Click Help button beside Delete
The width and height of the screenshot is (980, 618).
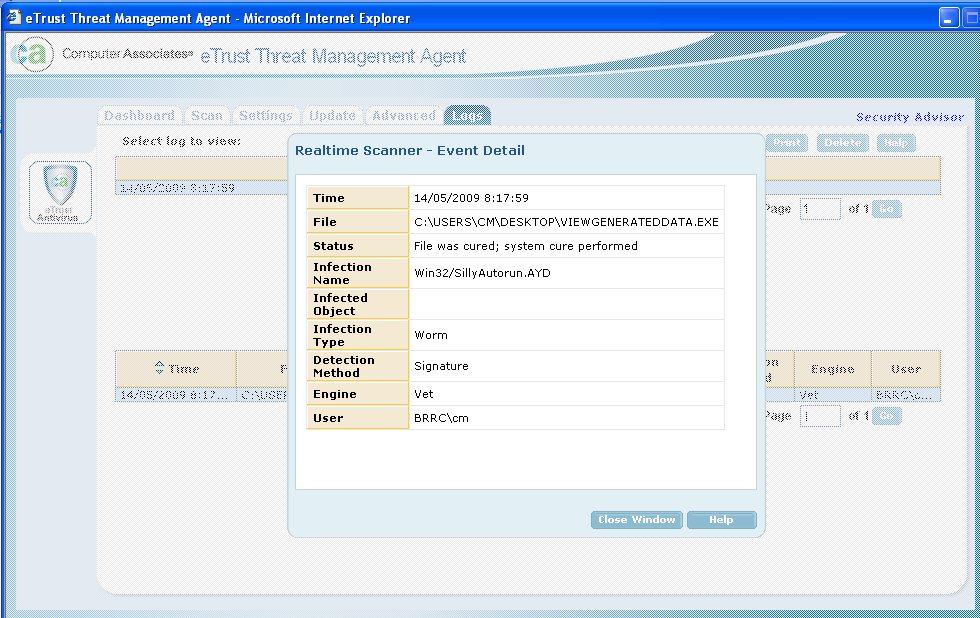coord(896,143)
